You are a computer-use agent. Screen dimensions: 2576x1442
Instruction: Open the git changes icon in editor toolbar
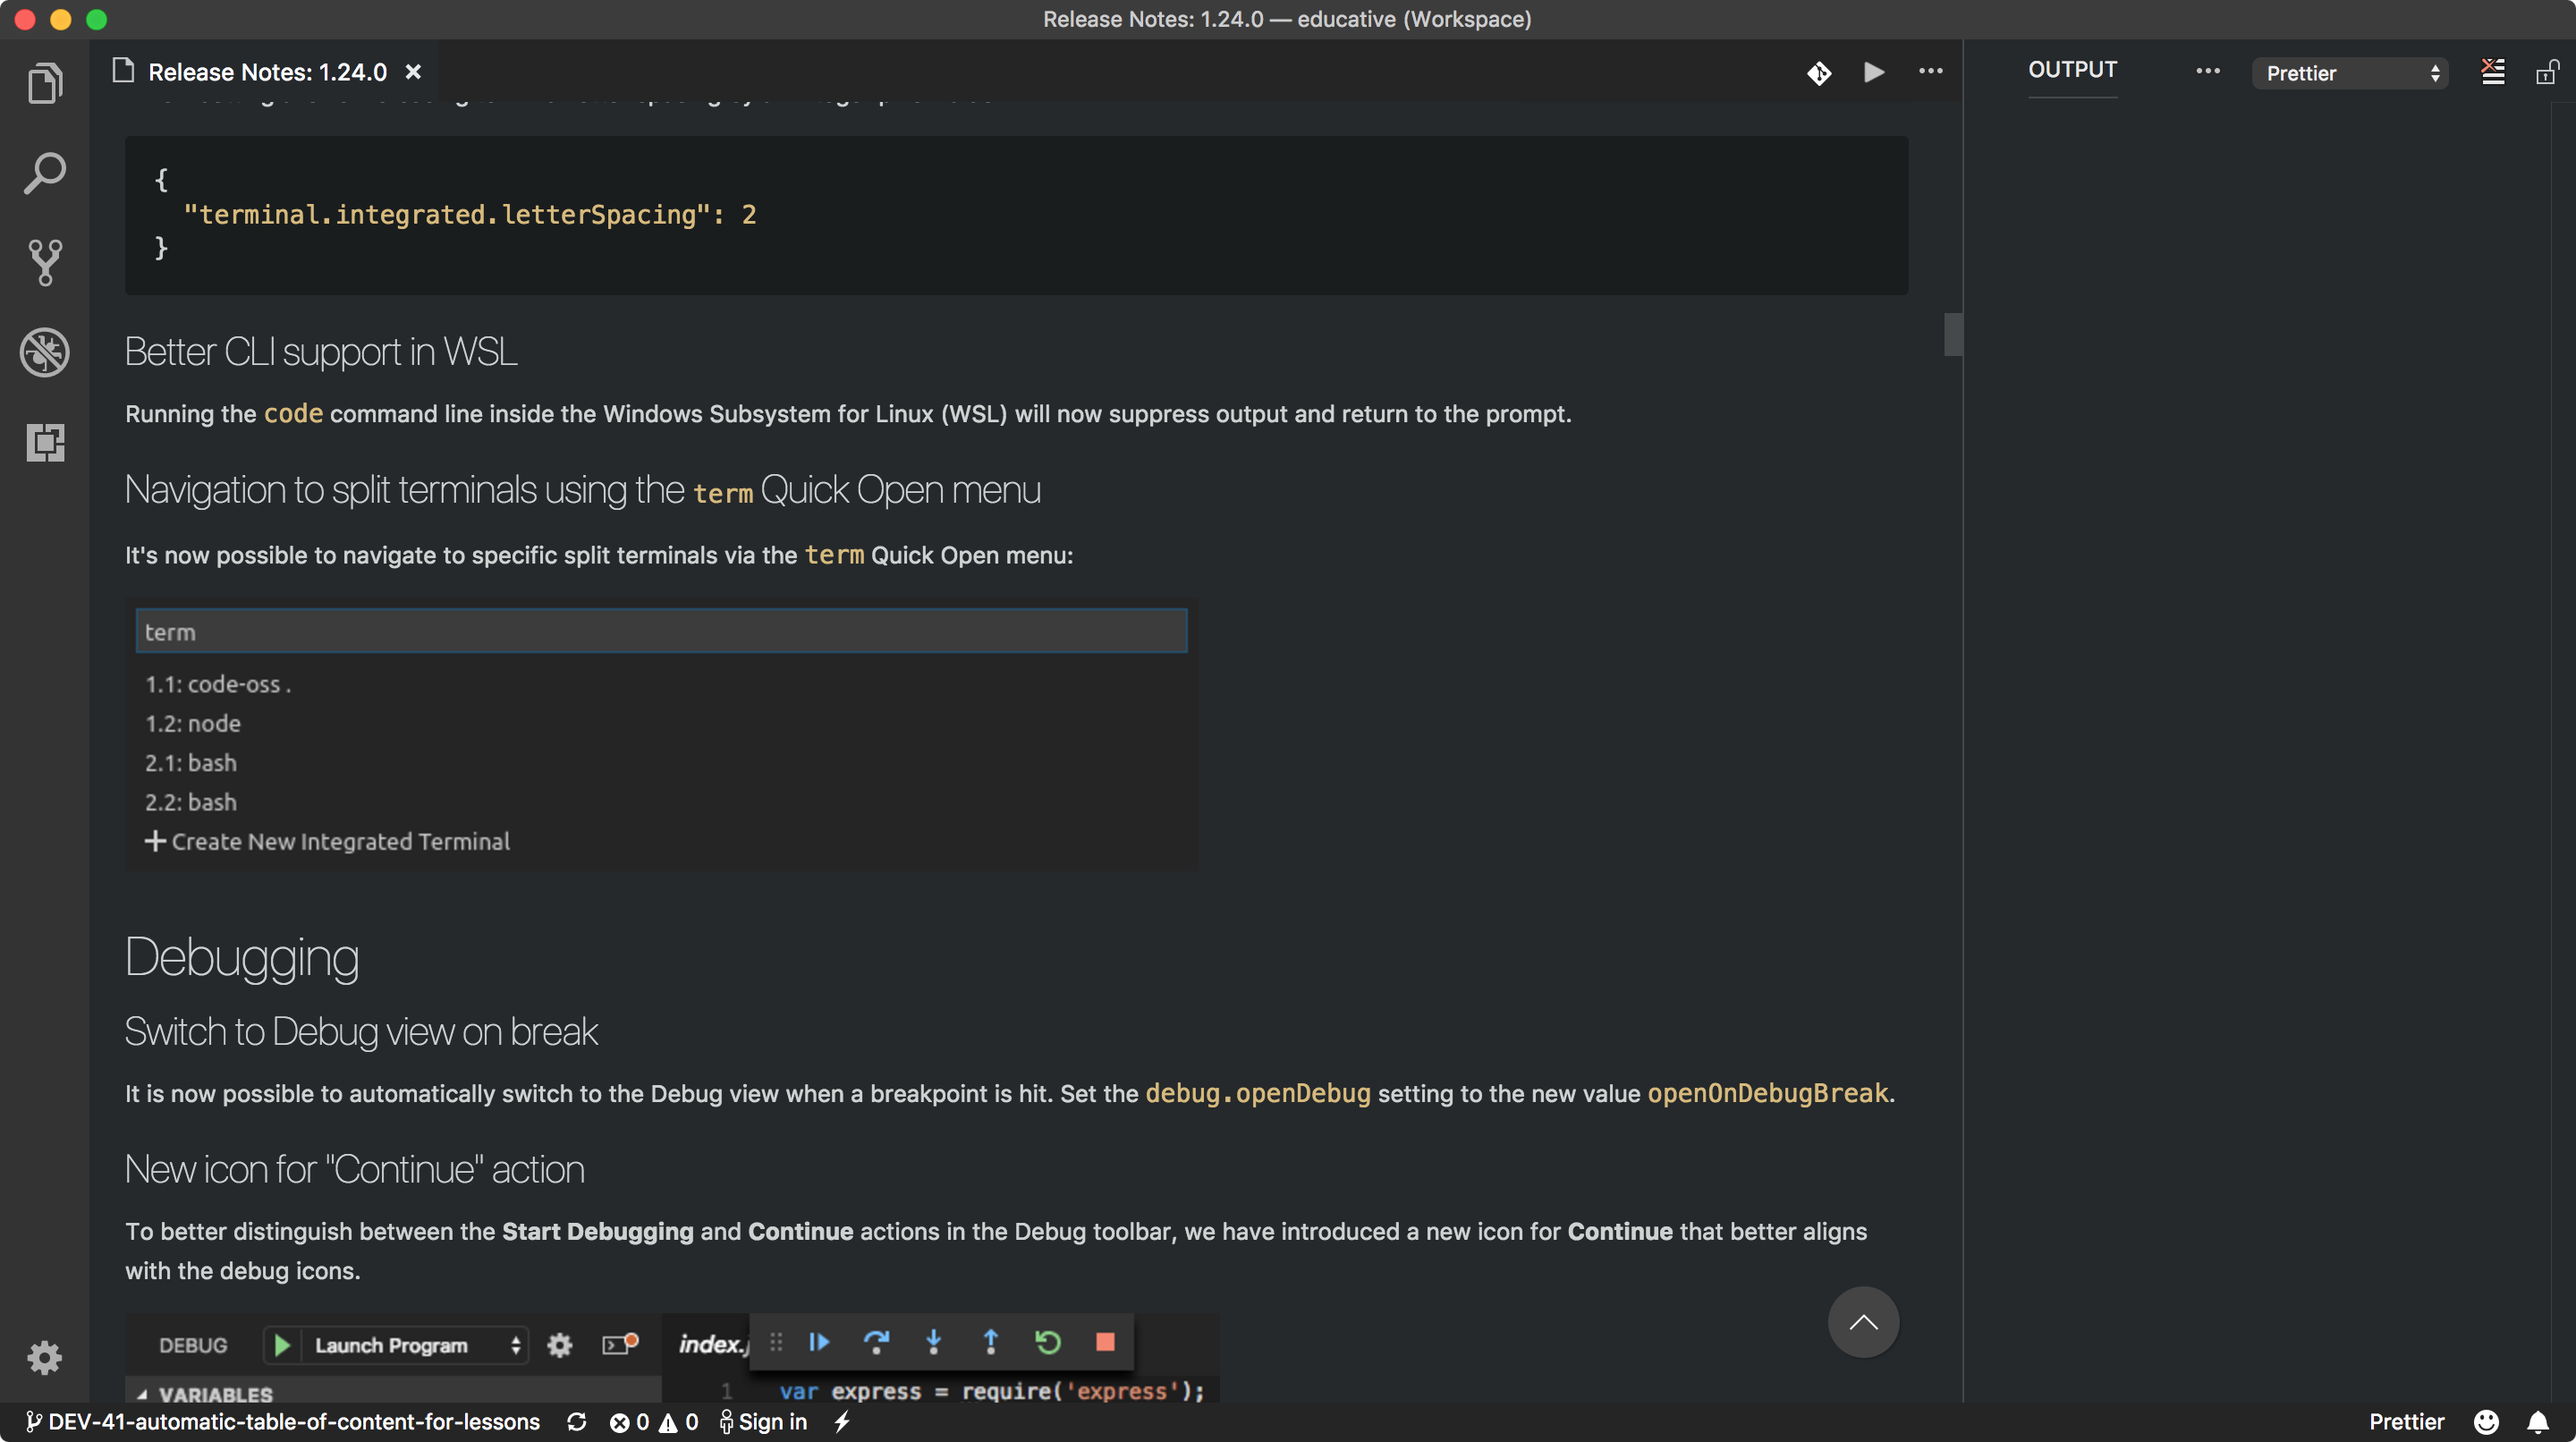(x=1819, y=72)
